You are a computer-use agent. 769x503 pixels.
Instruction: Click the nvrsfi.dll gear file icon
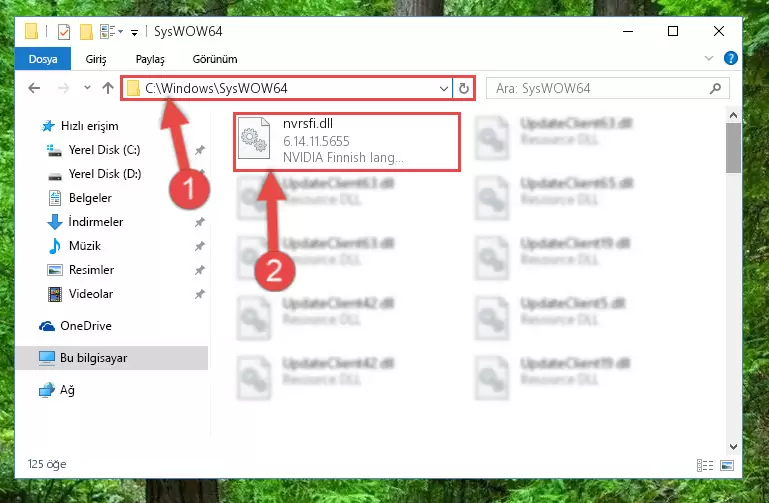click(254, 139)
